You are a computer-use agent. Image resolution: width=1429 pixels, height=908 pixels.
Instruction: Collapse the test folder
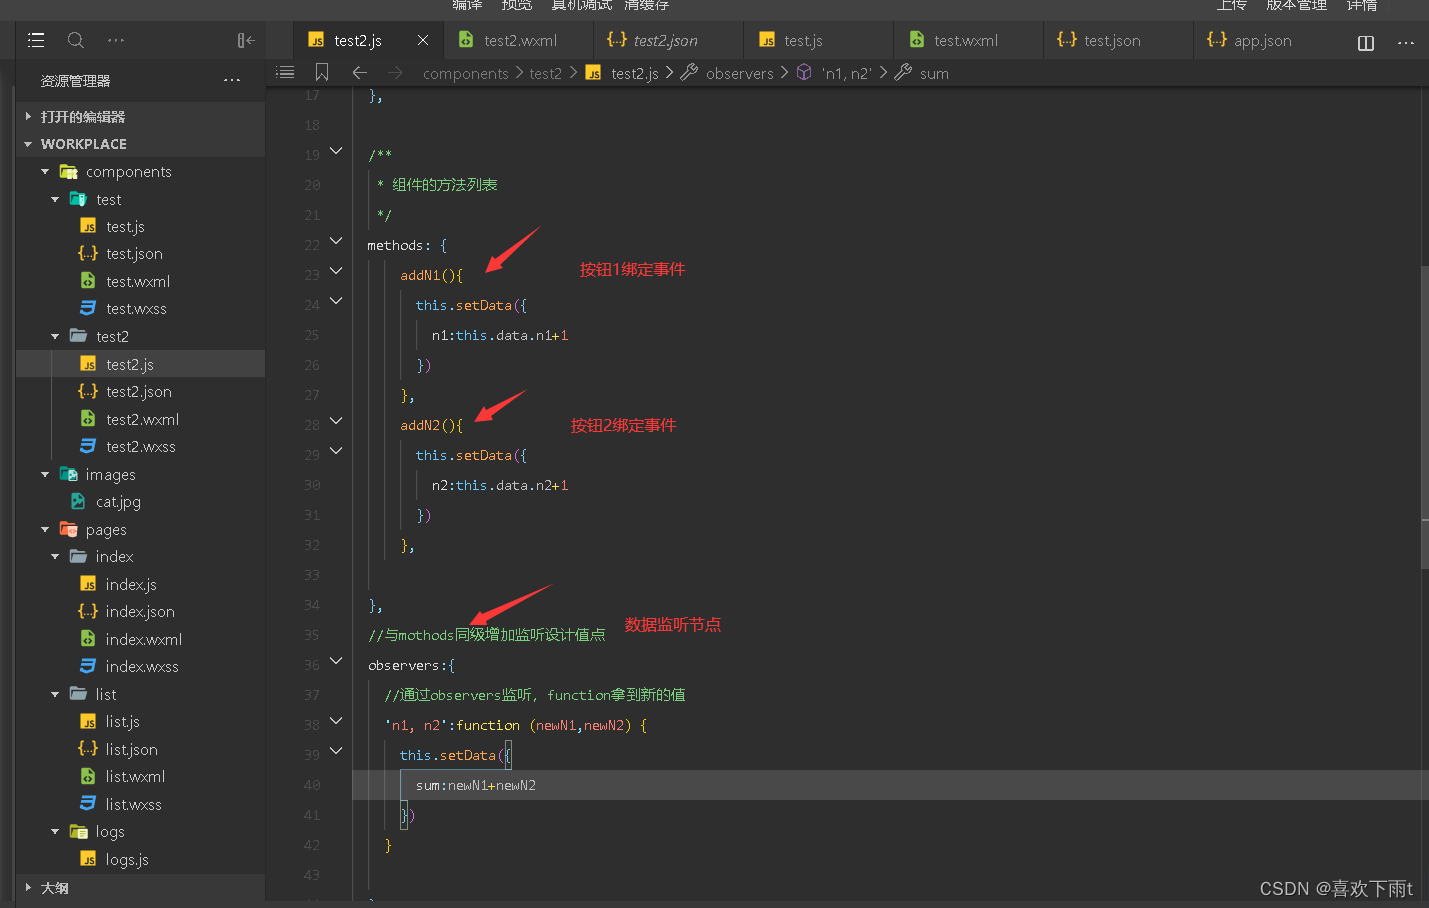[55, 199]
